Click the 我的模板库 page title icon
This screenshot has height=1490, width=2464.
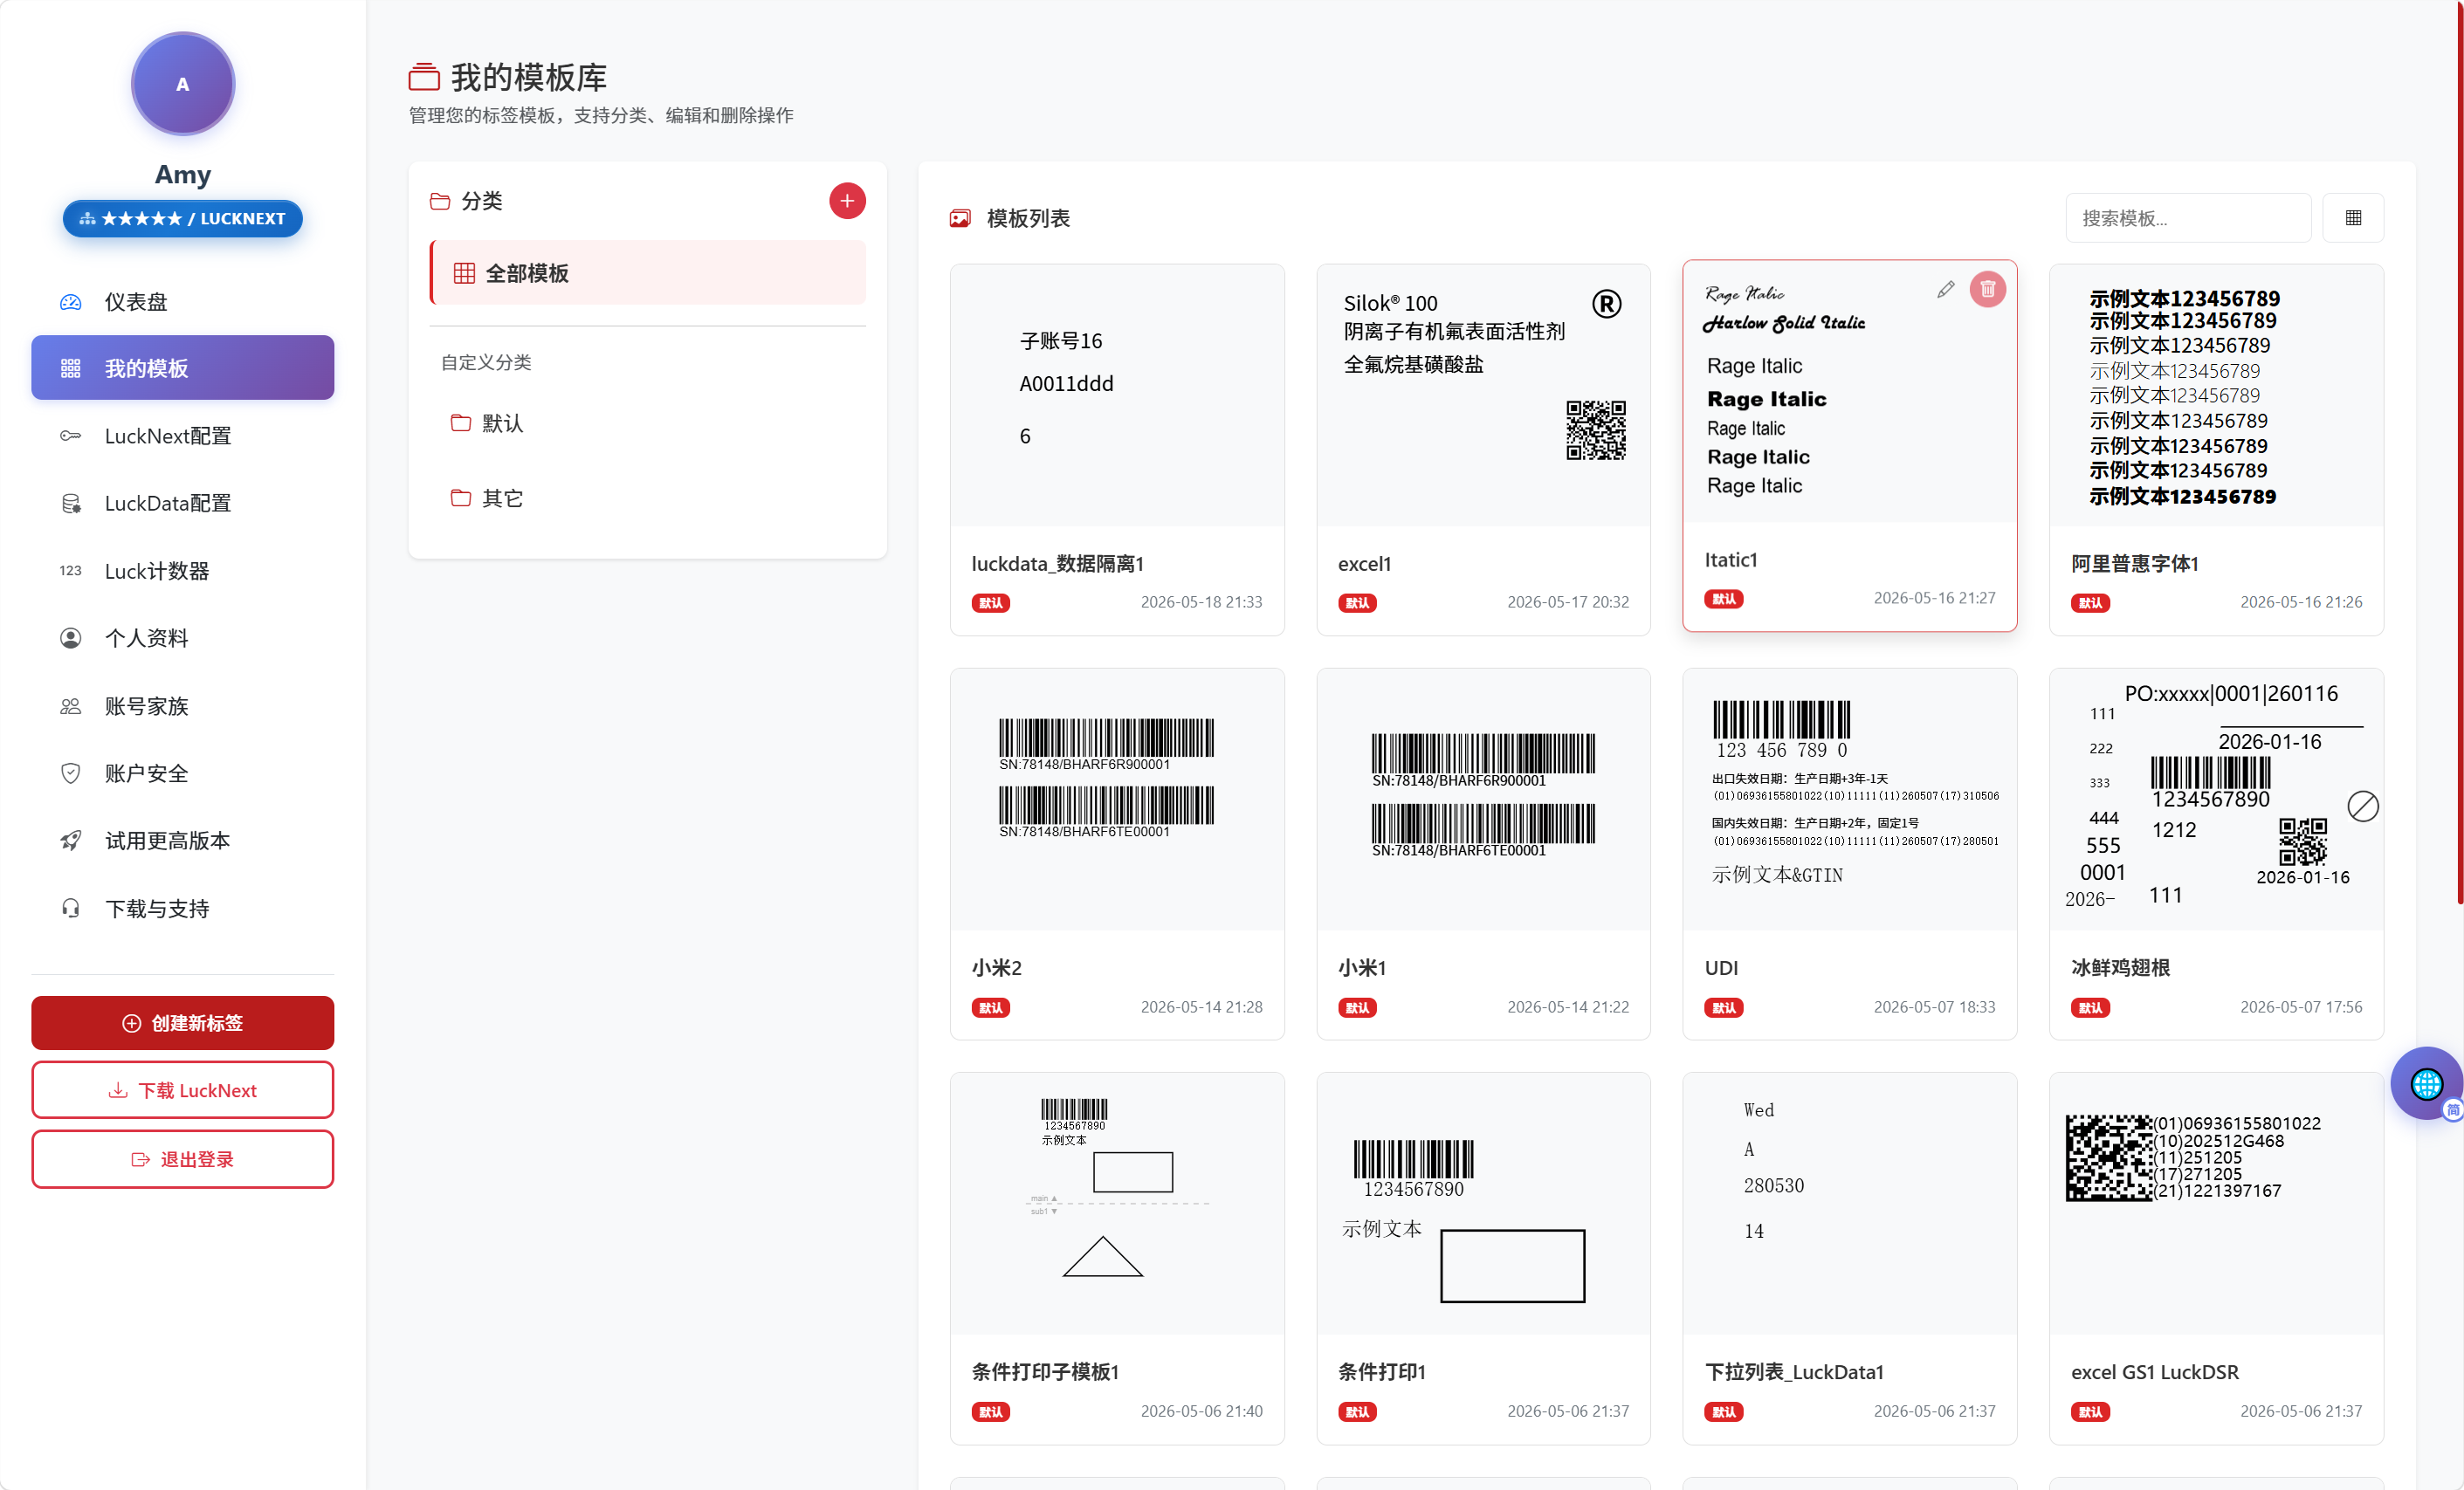tap(424, 76)
